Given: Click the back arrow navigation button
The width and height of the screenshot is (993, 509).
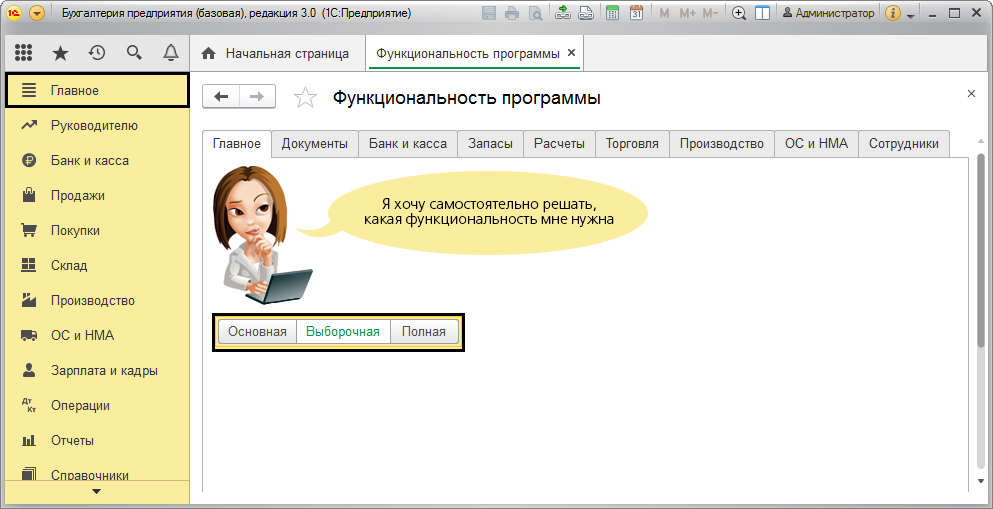Looking at the screenshot, I should (x=220, y=97).
